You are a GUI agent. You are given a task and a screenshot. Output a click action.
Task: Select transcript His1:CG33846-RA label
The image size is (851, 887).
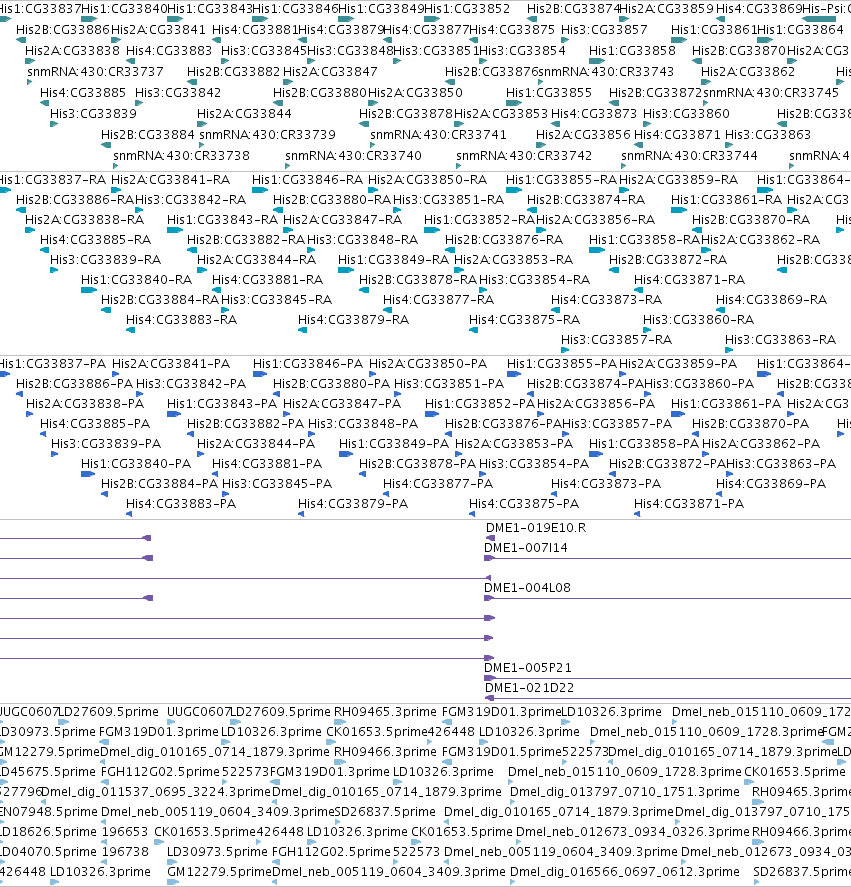307,180
